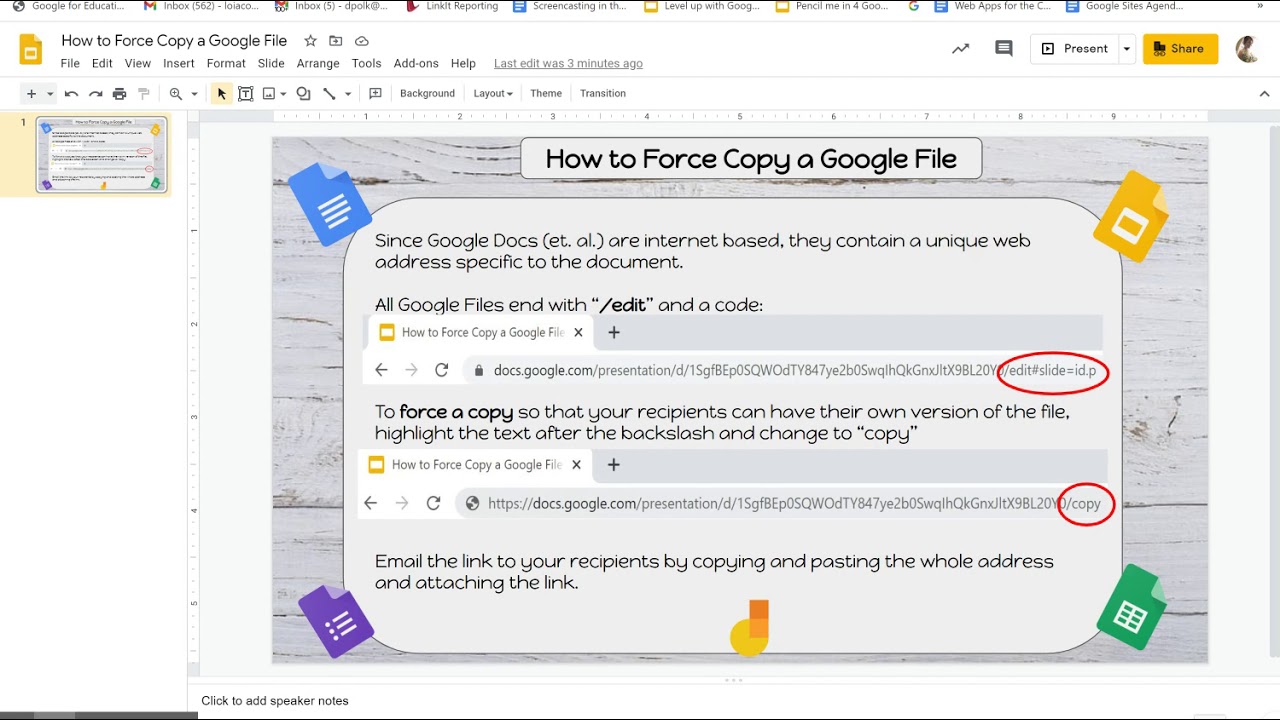
Task: Select the Paint format tool
Action: pos(143,94)
